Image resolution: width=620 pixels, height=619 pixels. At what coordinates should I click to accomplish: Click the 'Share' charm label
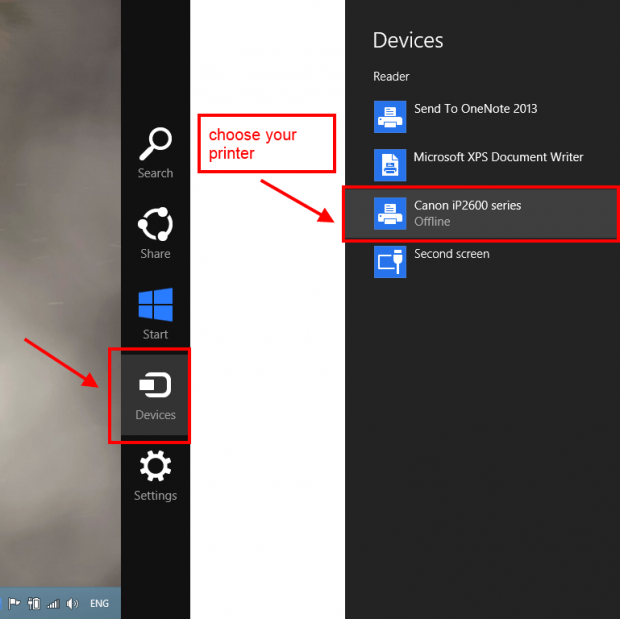tap(155, 254)
